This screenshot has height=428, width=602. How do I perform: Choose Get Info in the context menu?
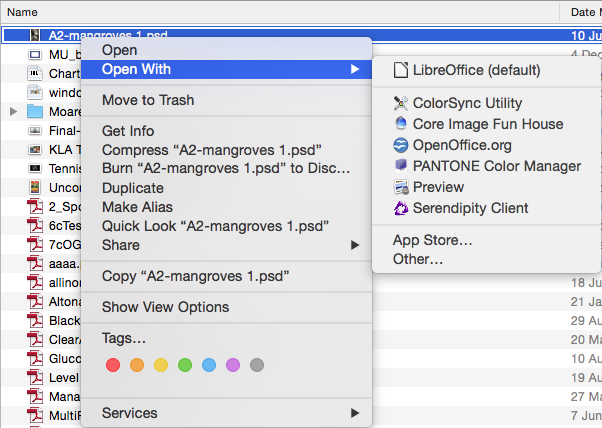(227, 131)
